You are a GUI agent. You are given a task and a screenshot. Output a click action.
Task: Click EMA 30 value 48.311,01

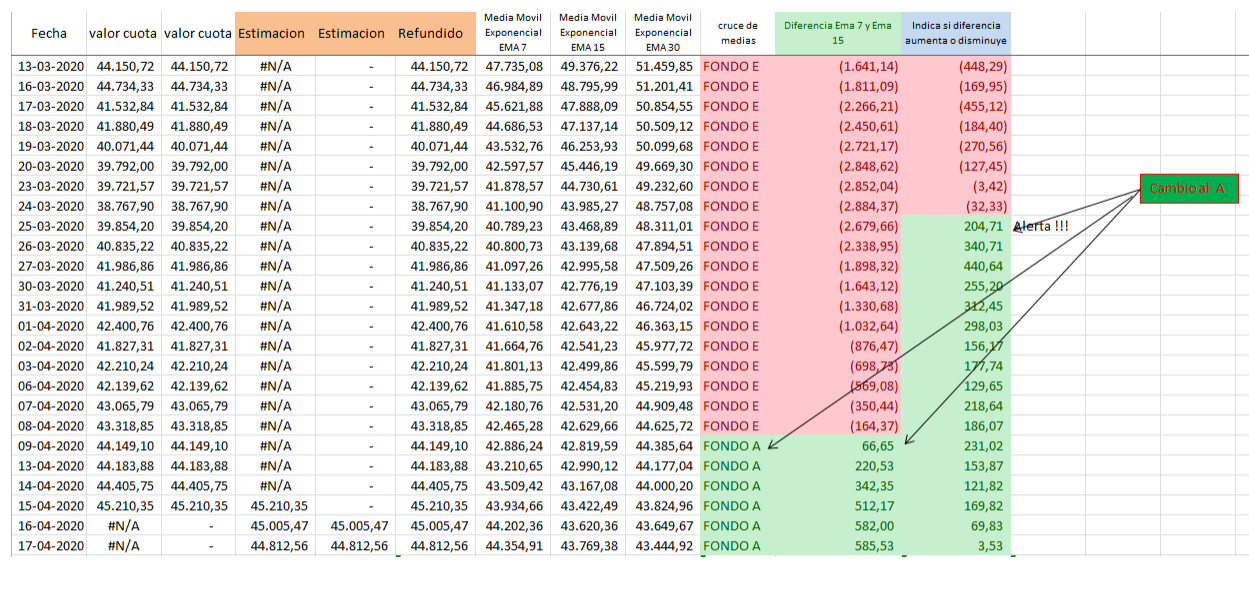click(664, 226)
